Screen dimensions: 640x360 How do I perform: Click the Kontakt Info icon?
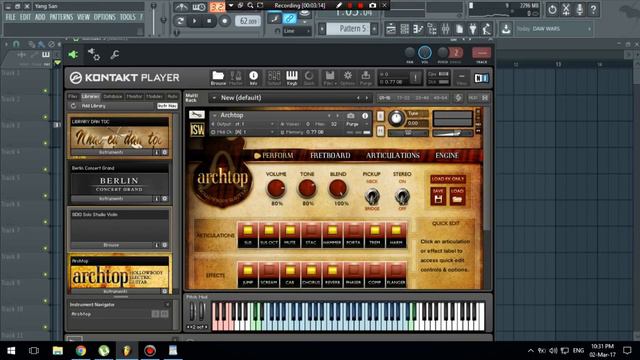point(253,77)
